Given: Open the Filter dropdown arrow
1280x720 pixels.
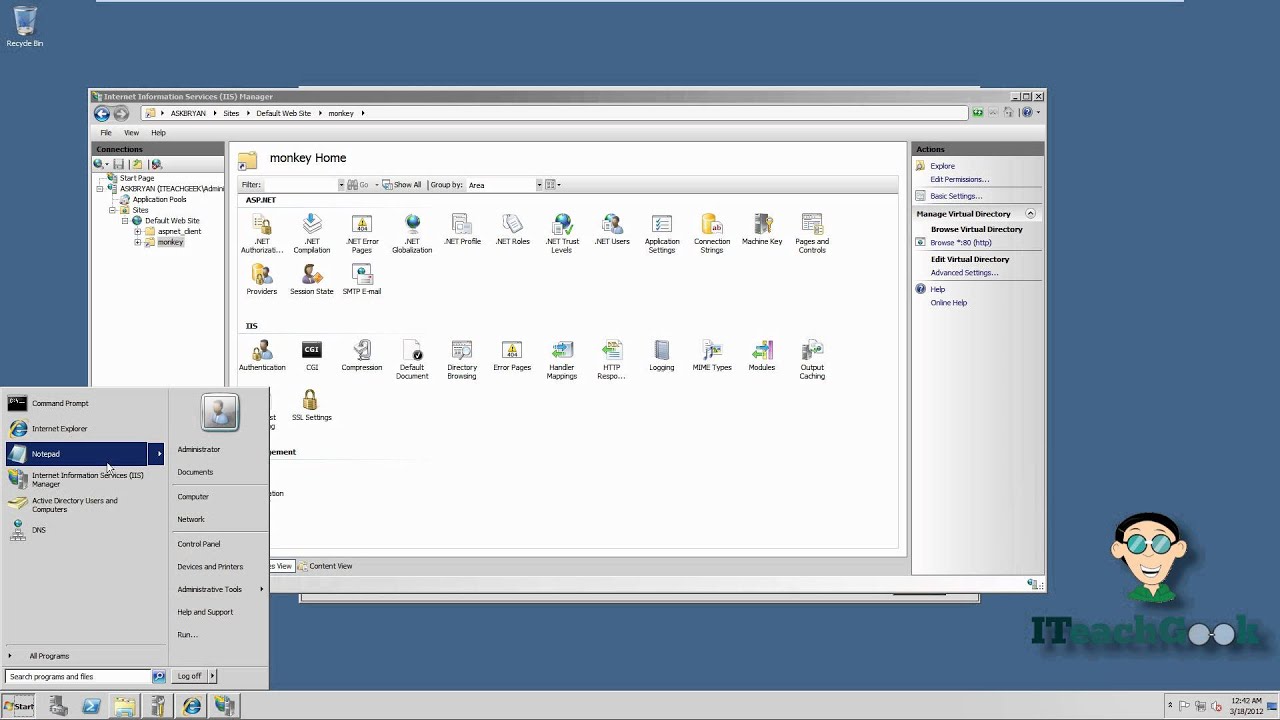Looking at the screenshot, I should click(x=341, y=185).
